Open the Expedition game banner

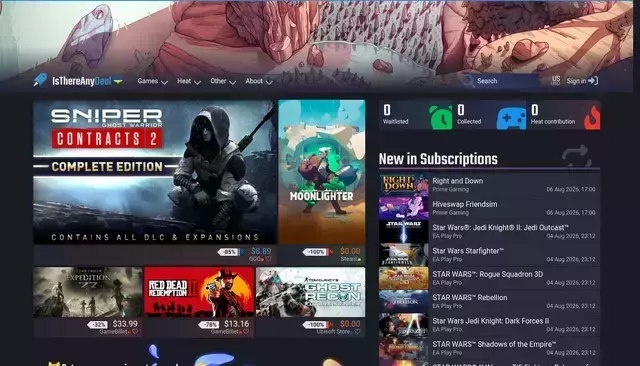(88, 292)
